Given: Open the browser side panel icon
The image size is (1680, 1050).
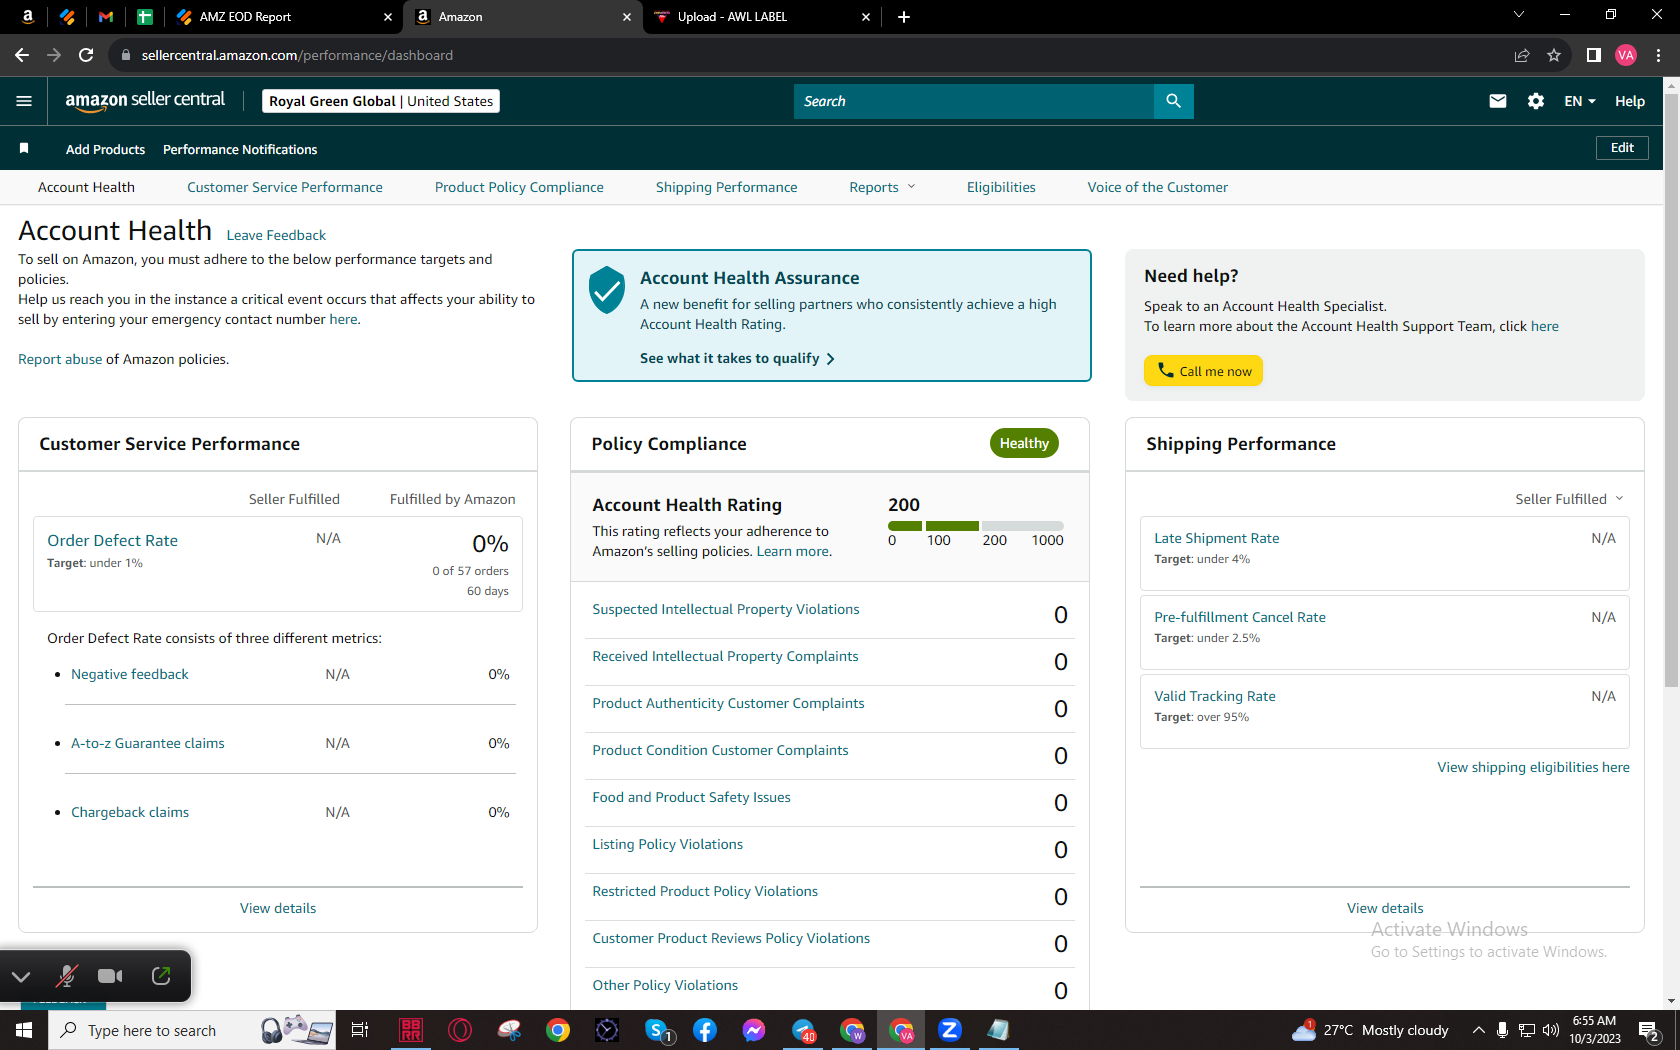Looking at the screenshot, I should click(x=1593, y=55).
